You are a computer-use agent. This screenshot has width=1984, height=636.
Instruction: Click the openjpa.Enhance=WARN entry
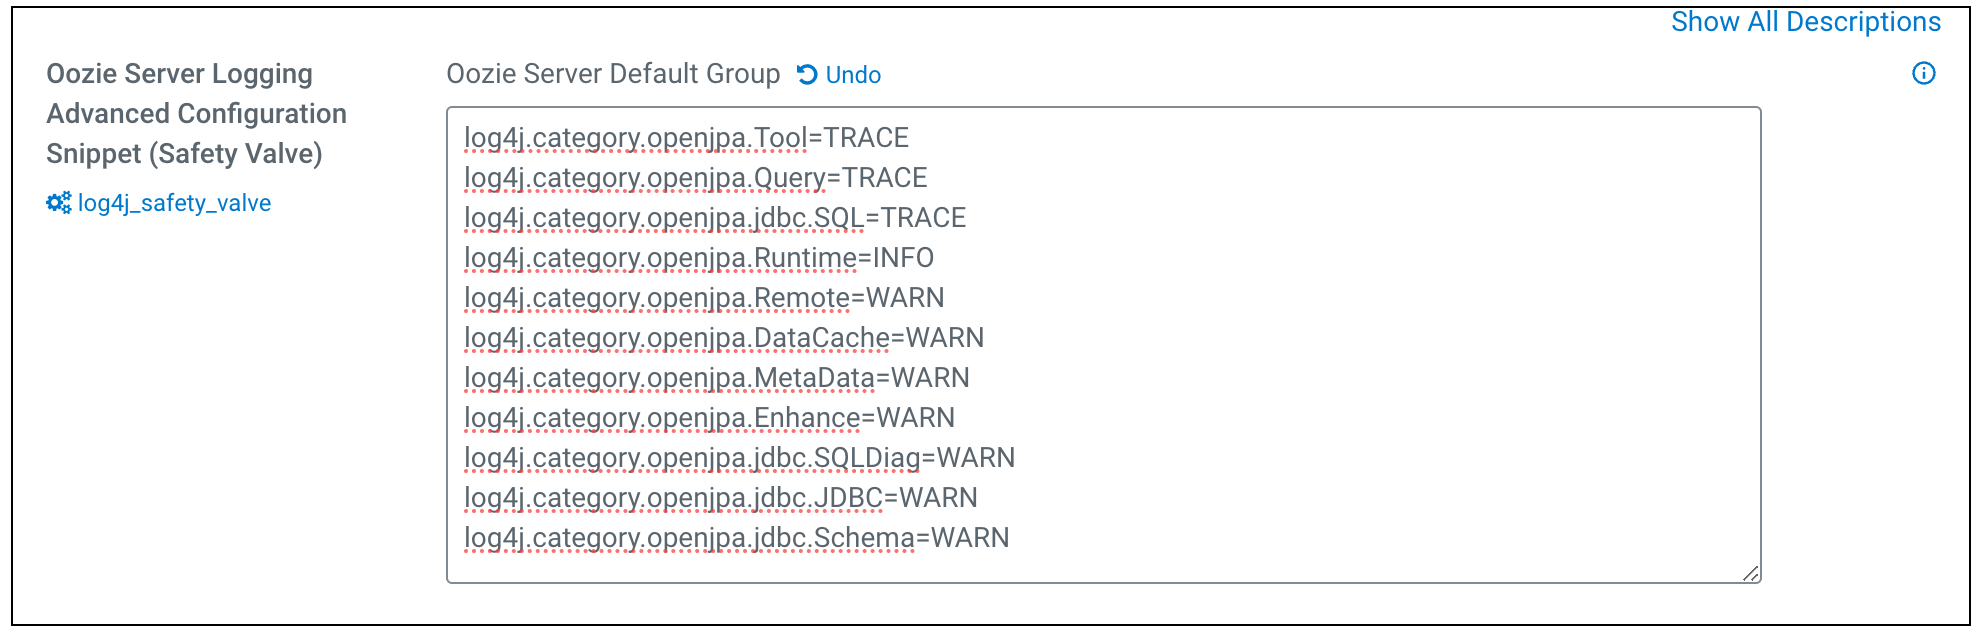click(x=709, y=417)
